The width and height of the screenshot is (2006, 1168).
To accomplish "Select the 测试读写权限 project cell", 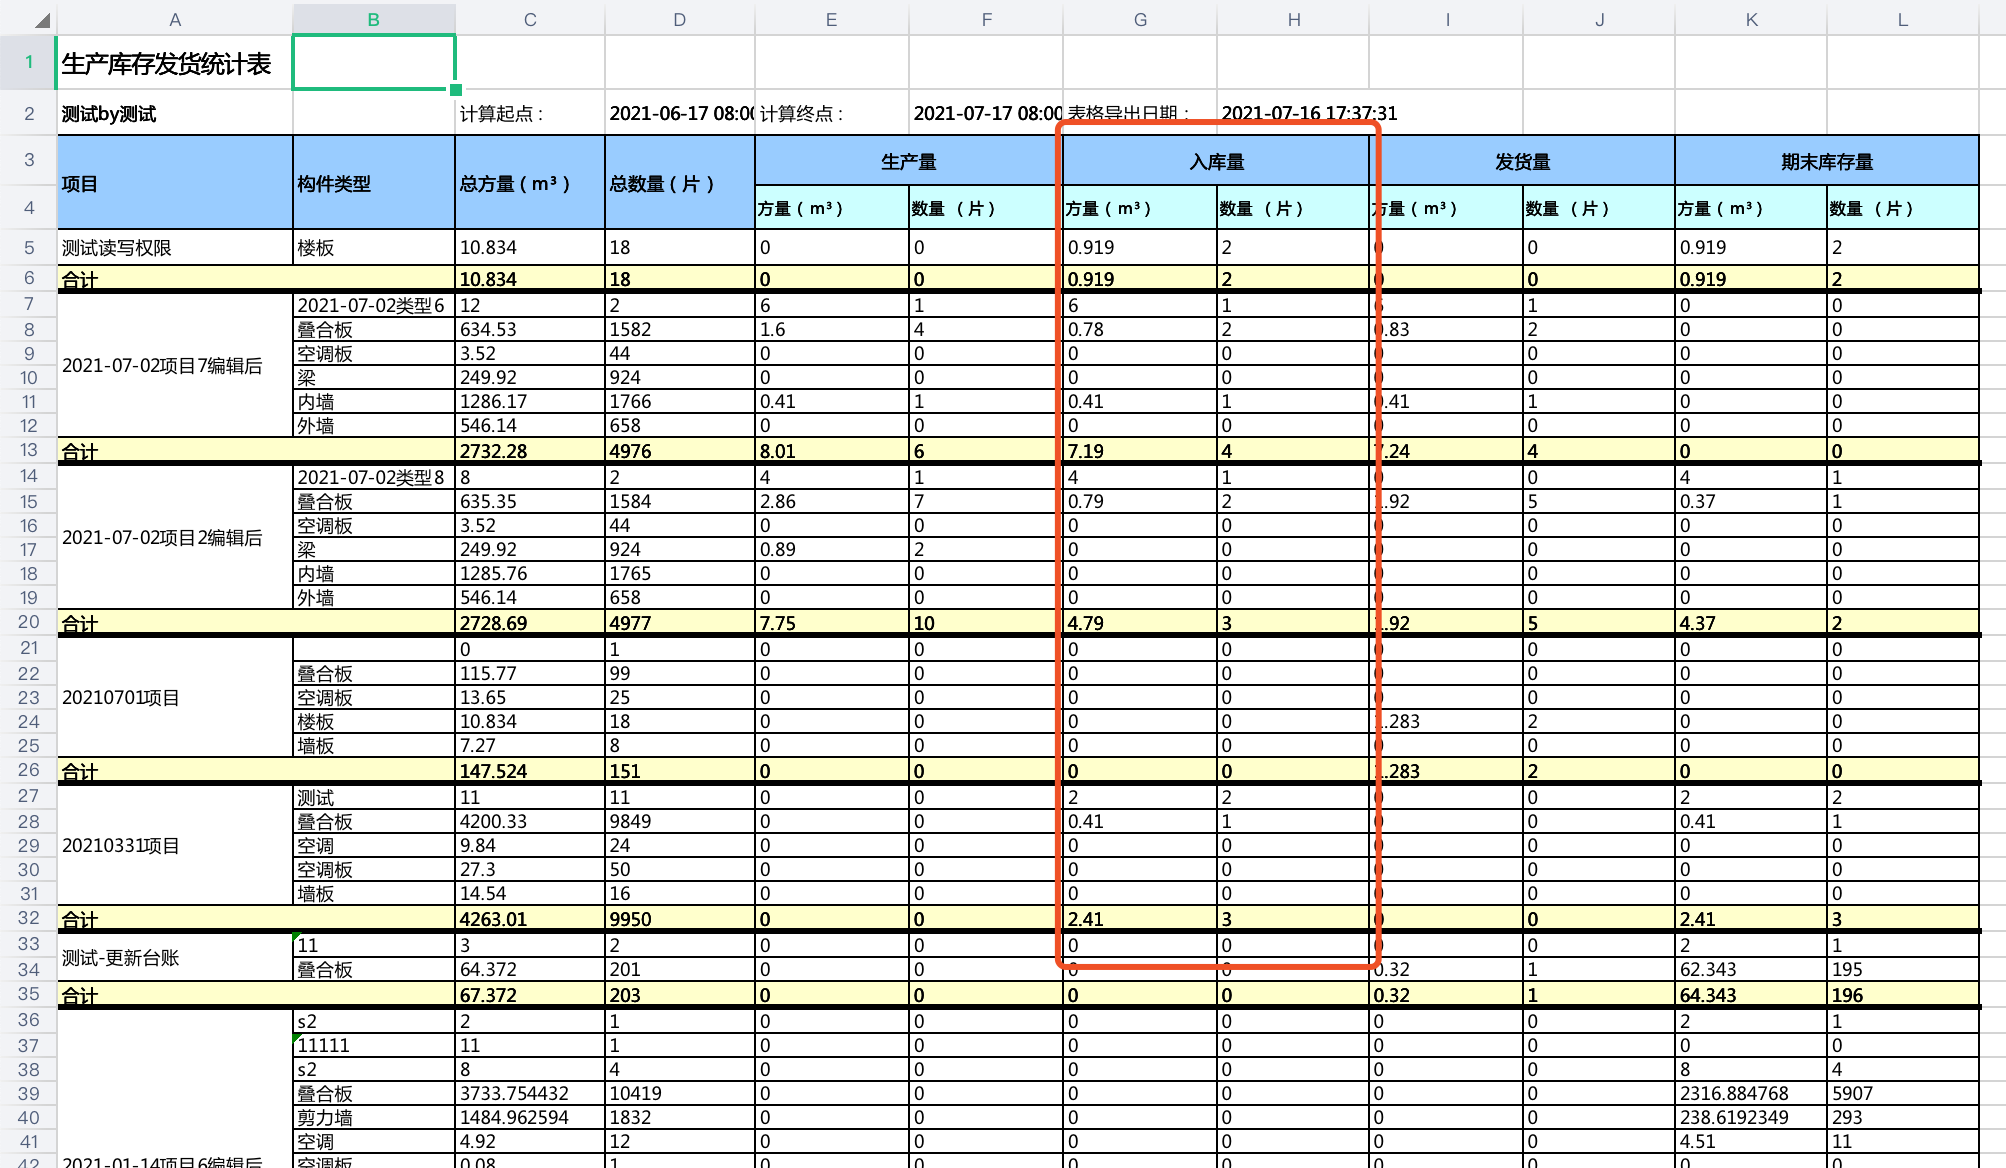I will coord(175,247).
